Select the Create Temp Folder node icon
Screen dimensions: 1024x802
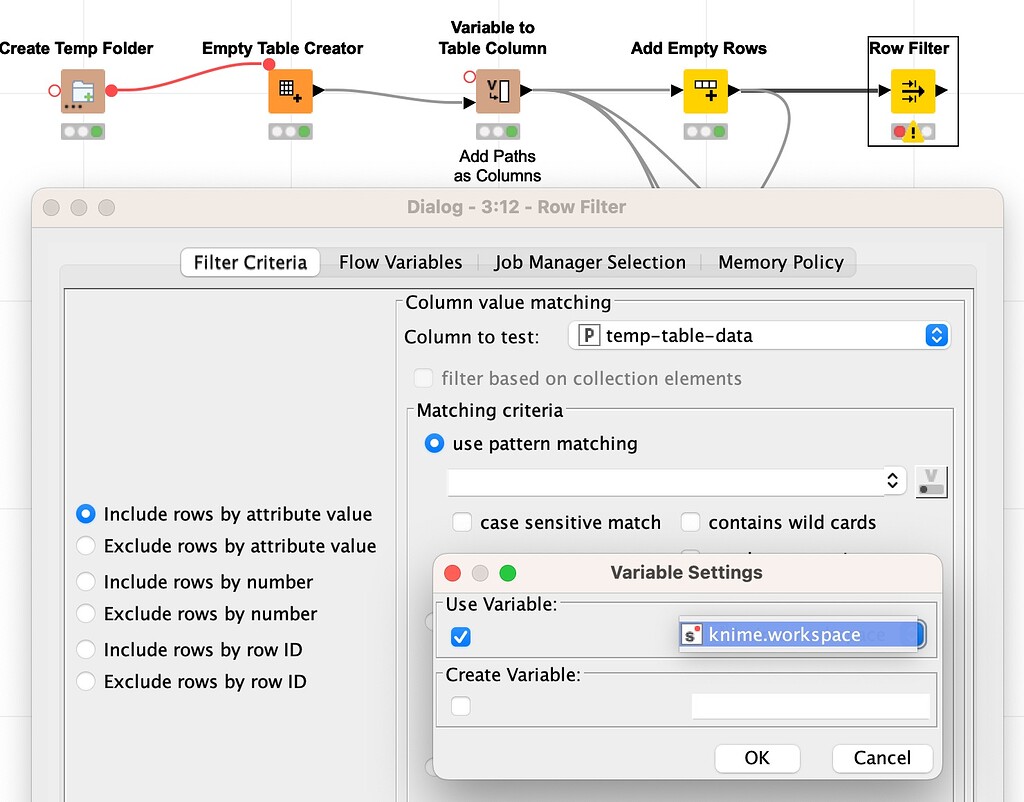pyautogui.click(x=82, y=91)
